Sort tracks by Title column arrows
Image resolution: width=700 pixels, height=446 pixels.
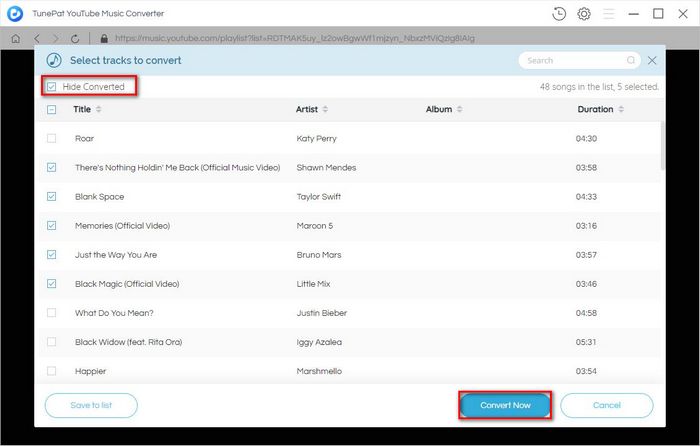[x=99, y=109]
